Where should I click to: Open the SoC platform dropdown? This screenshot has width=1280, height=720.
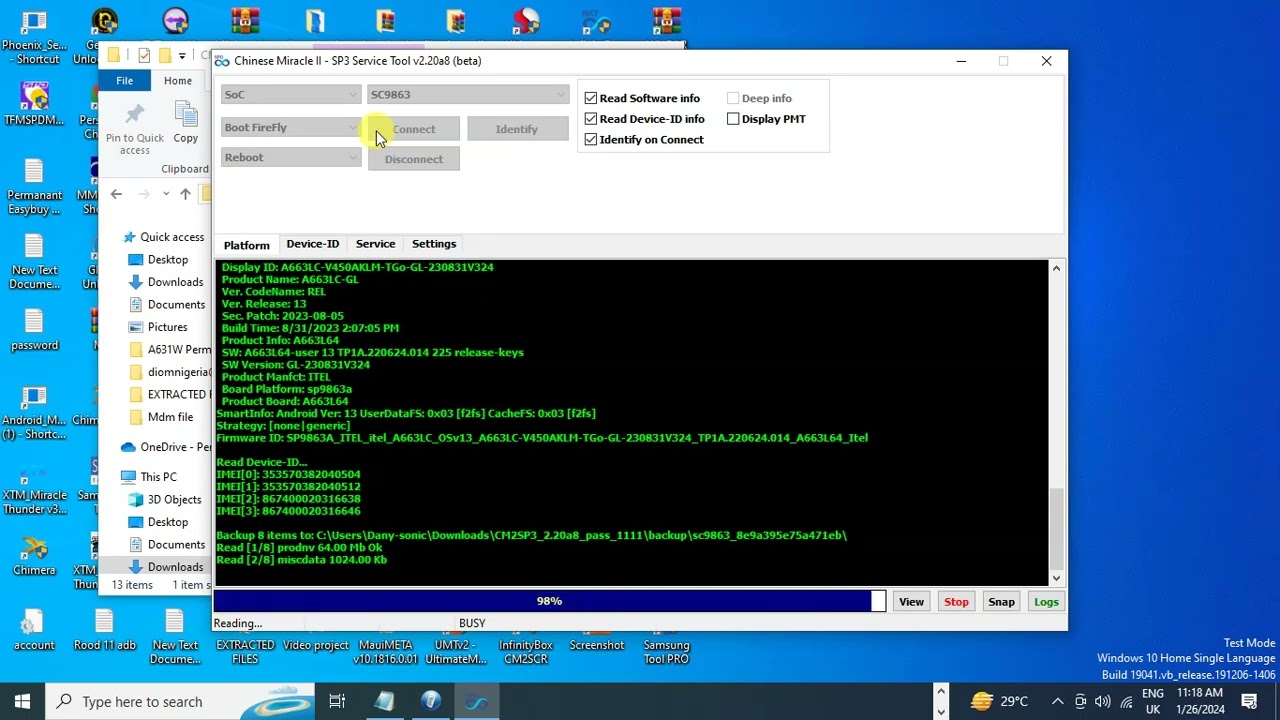290,94
